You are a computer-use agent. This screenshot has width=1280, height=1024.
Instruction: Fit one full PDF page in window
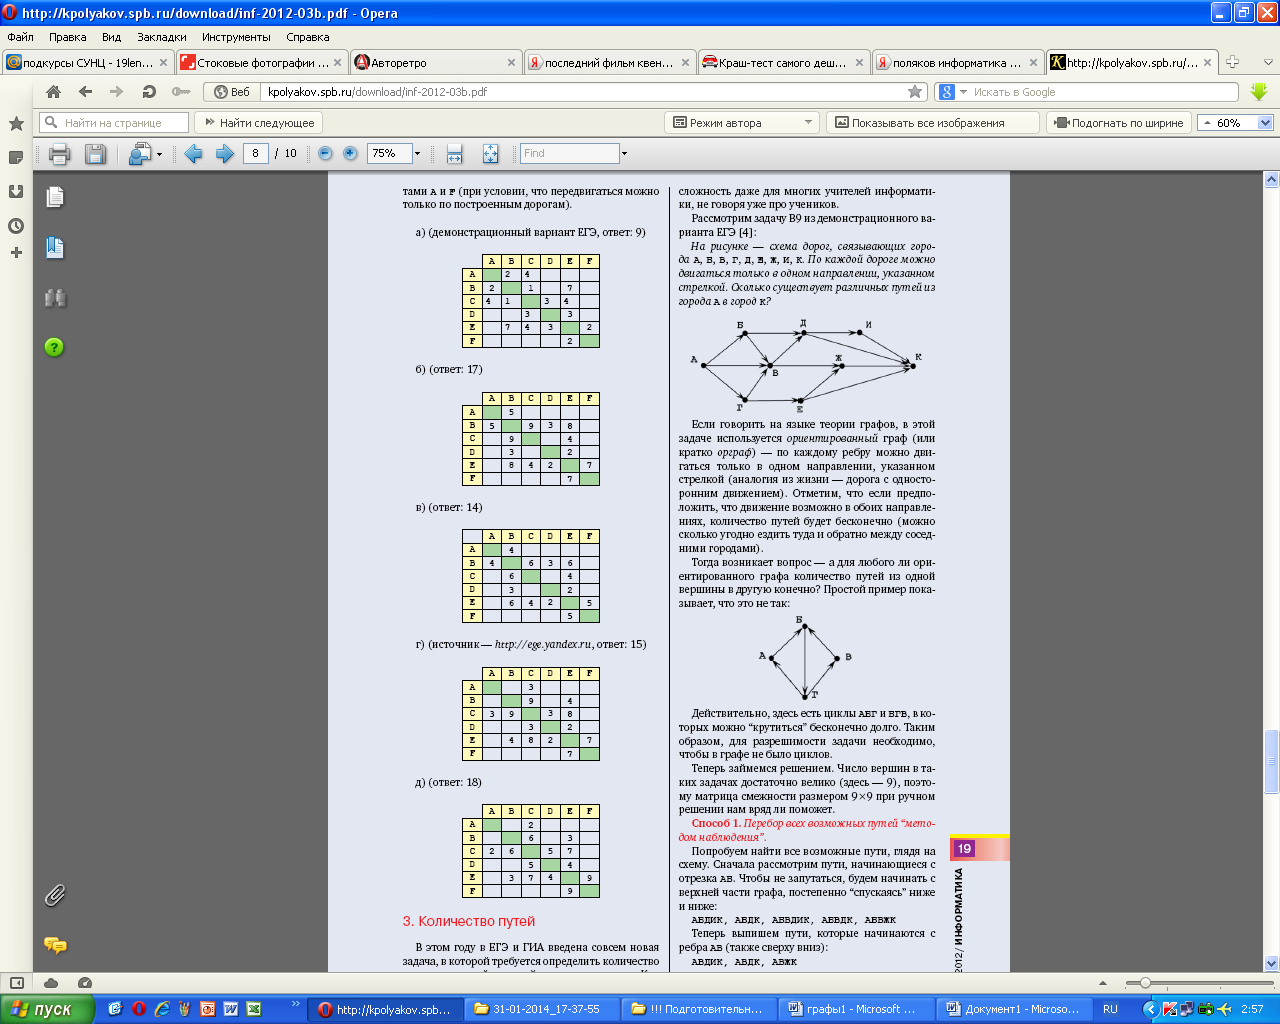(x=490, y=154)
